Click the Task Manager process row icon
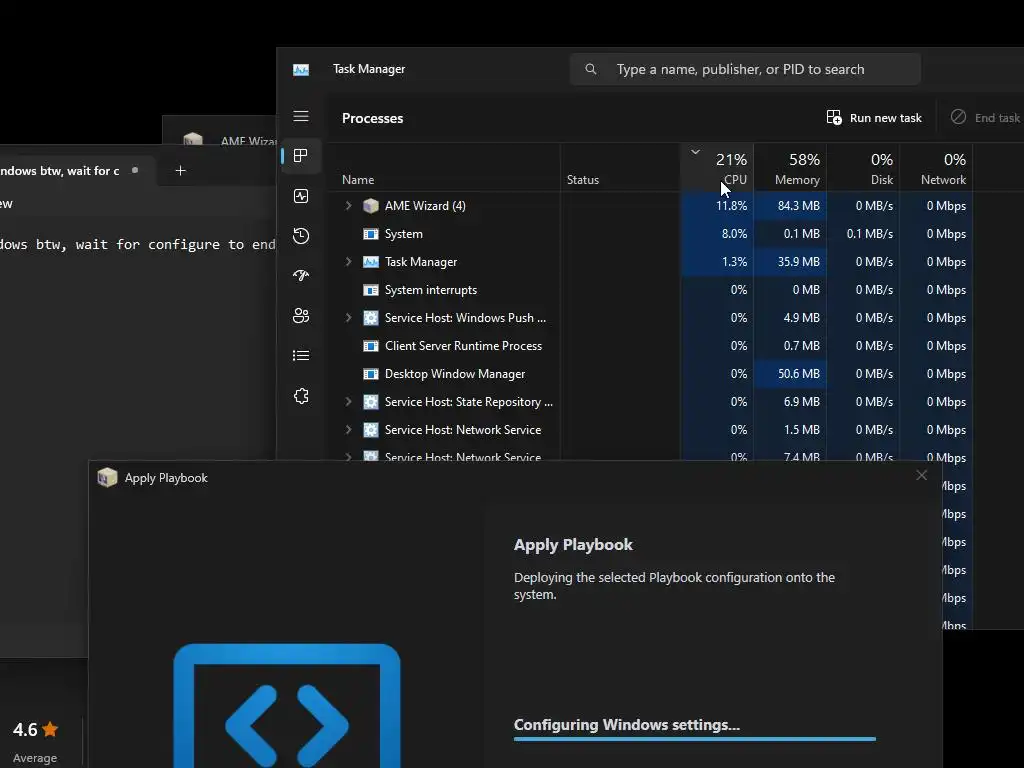The image size is (1024, 768). pyautogui.click(x=370, y=262)
